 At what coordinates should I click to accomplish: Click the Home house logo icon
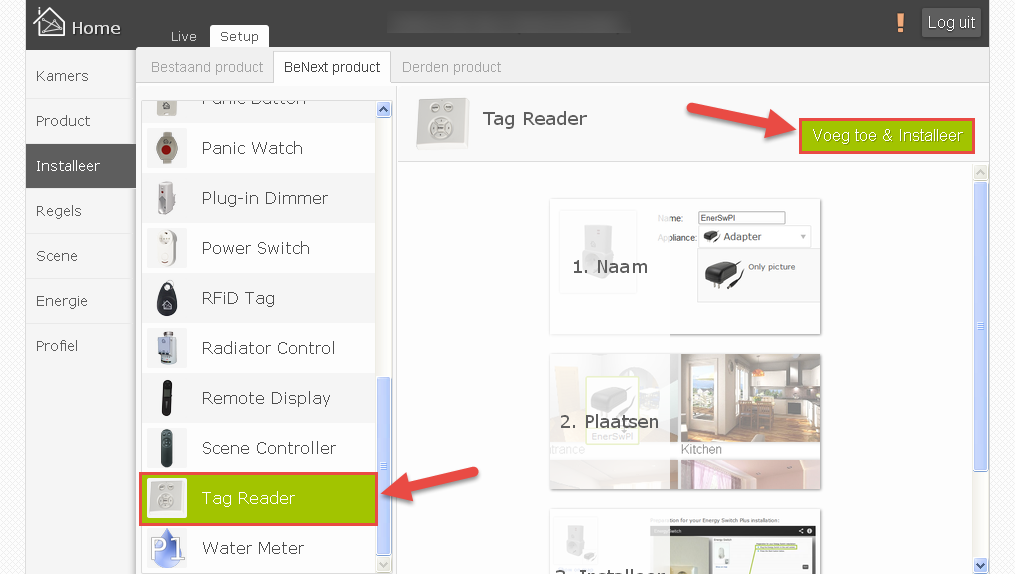(49, 22)
